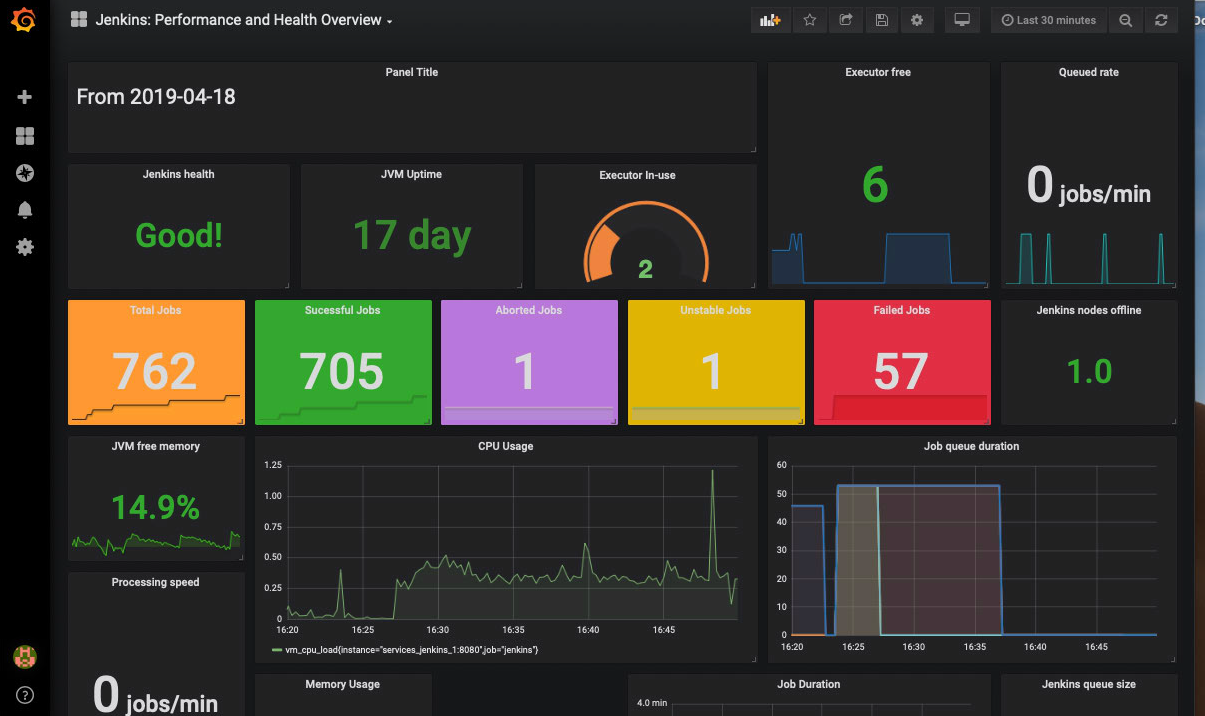Click the Memory Usage panel title
1205x716 pixels.
coord(343,684)
